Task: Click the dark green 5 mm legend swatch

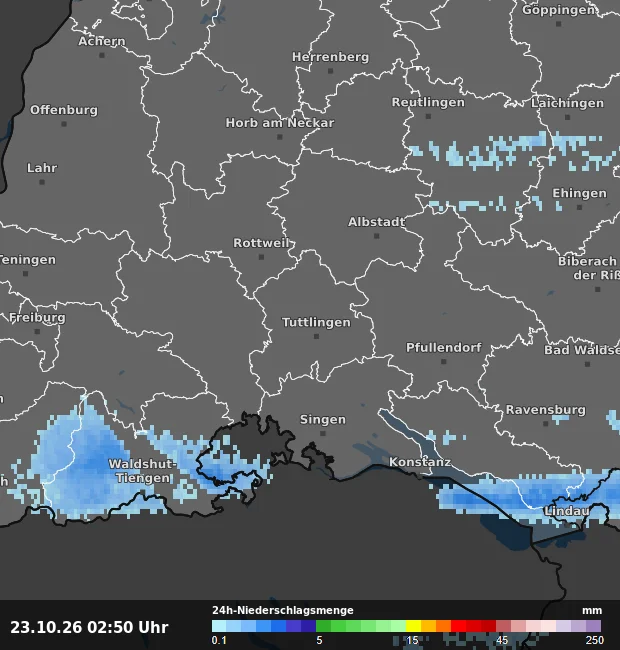Action: [323, 626]
